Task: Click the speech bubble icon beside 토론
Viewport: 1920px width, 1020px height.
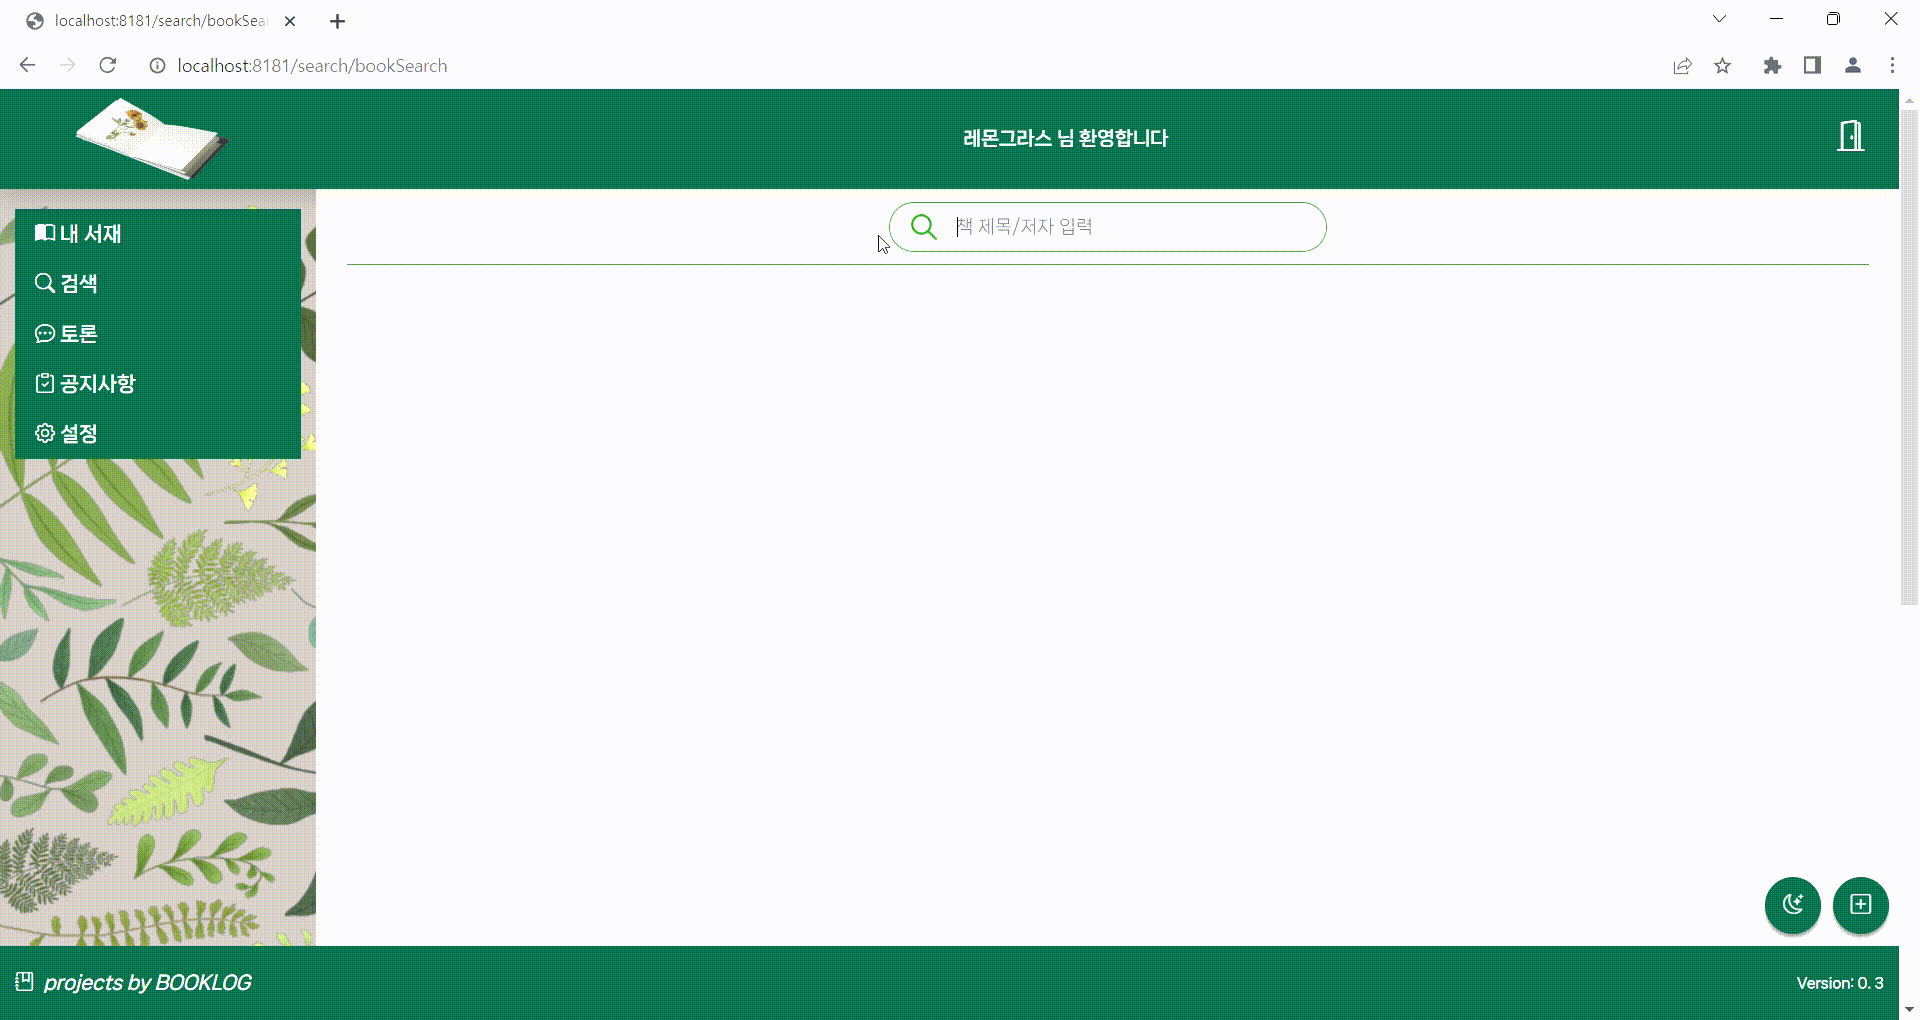Action: (x=44, y=333)
